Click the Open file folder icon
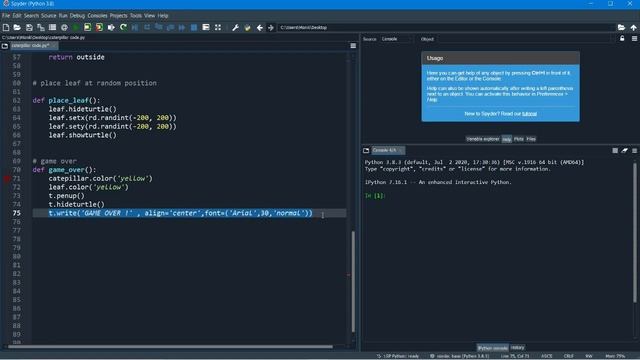Screen dimensions: 640x360 pos(17,27)
